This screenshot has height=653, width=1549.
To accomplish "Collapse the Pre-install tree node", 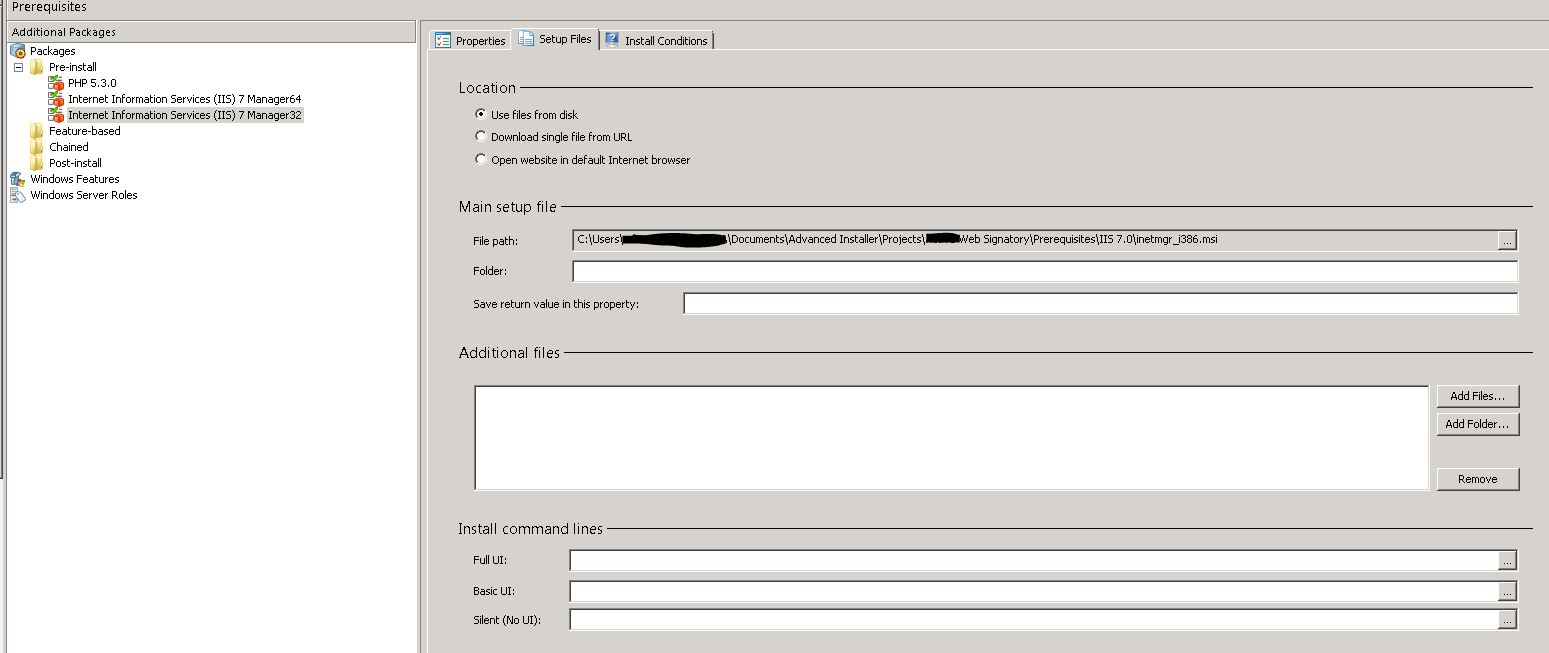I will point(18,67).
